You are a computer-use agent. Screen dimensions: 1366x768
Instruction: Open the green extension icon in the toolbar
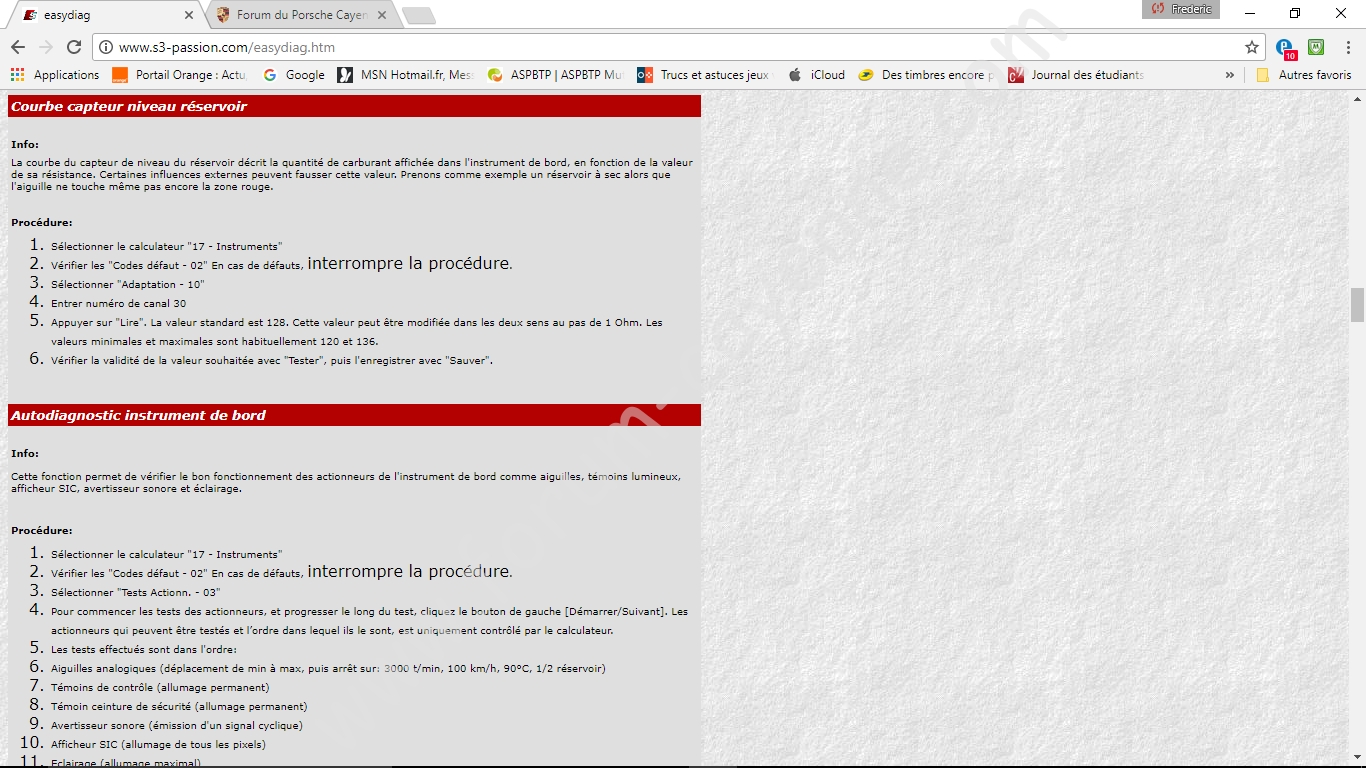pos(1316,47)
